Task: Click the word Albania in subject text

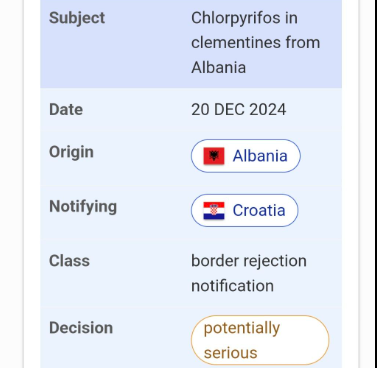Action: [218, 67]
